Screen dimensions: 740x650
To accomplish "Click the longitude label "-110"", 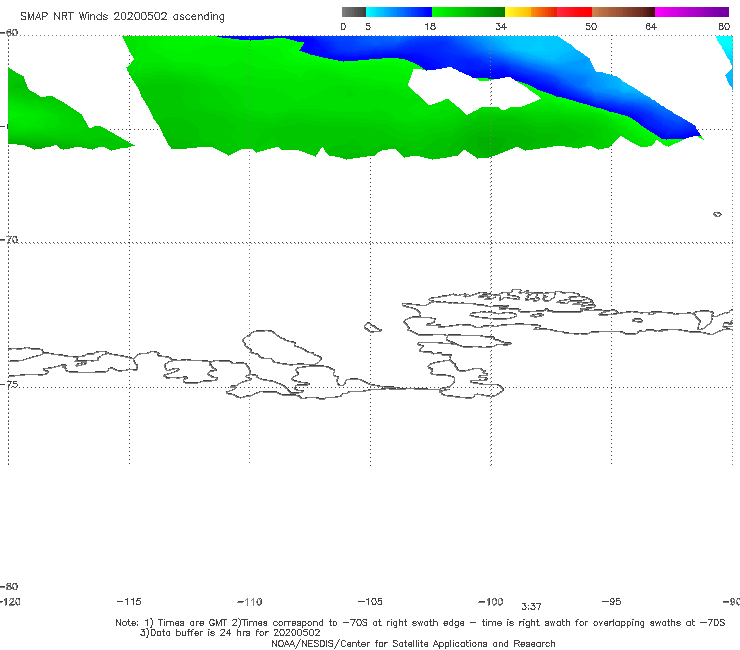I will [250, 602].
